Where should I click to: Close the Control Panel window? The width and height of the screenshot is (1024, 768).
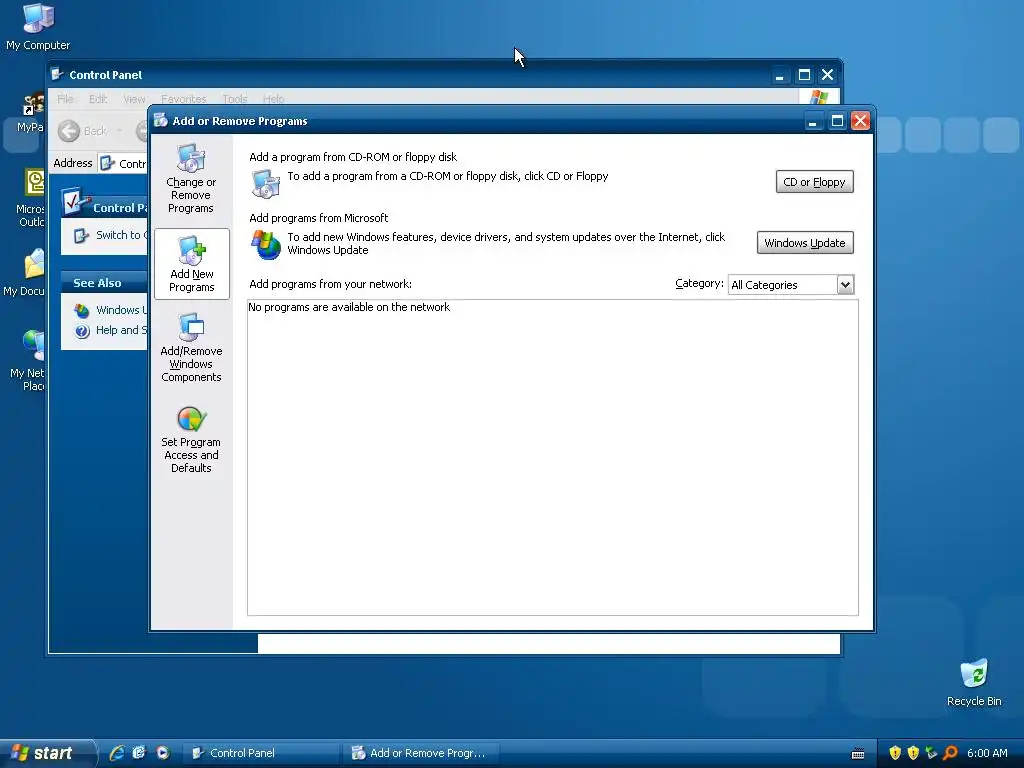[x=827, y=74]
